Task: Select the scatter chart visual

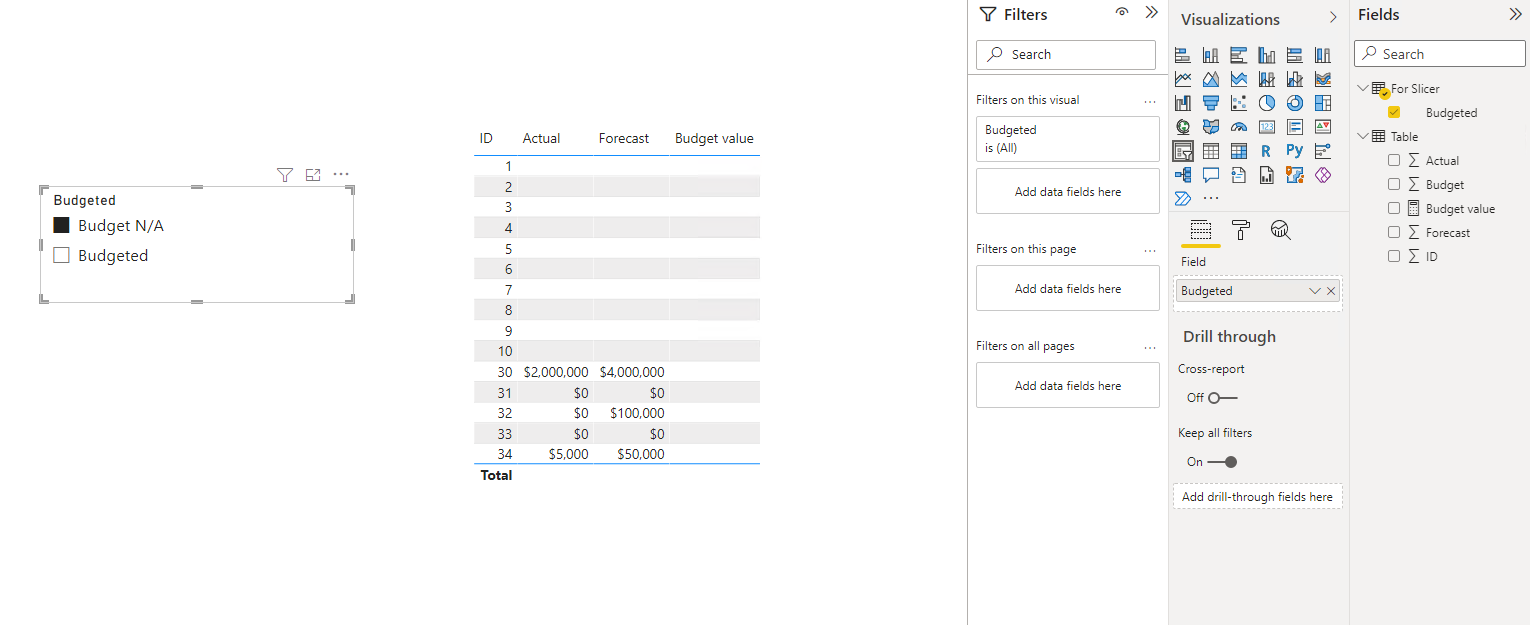Action: point(1239,103)
